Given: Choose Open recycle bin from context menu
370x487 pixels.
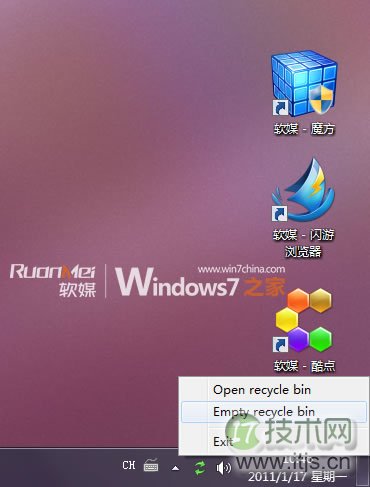Looking at the screenshot, I should 274,390.
